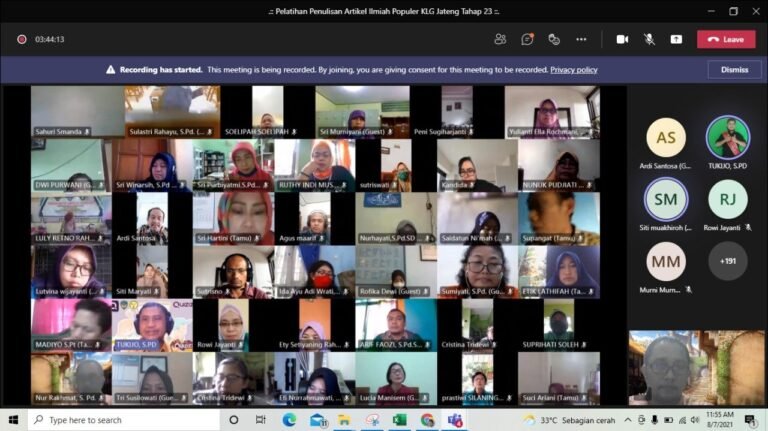Select Tri Susilowati video tile

tap(152, 379)
